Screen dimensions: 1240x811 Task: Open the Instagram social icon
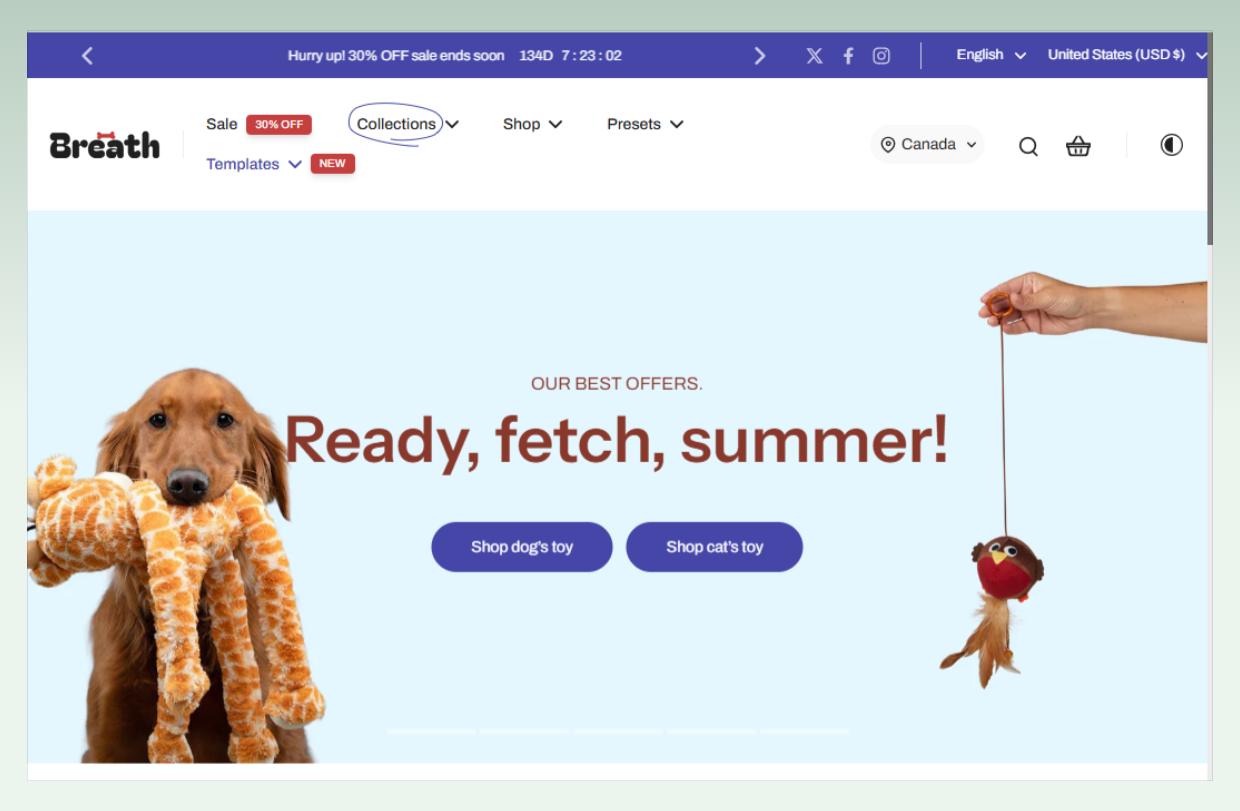click(881, 56)
